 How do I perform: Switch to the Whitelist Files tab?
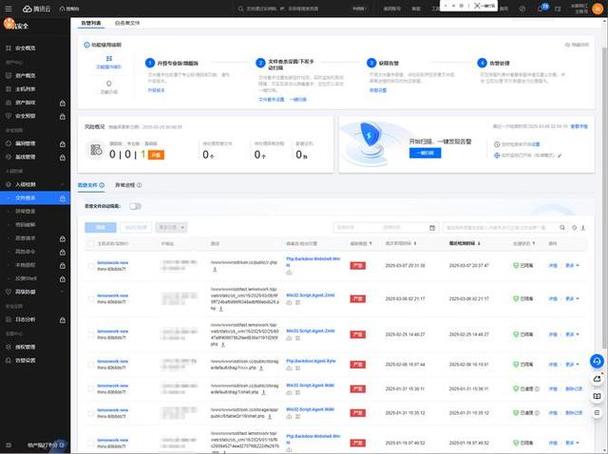coord(131,21)
